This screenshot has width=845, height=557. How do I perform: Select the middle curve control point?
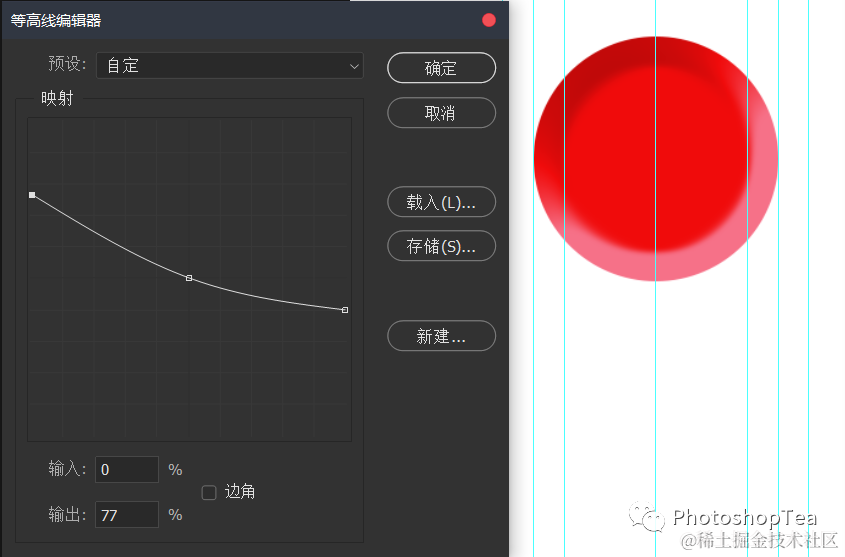[189, 278]
